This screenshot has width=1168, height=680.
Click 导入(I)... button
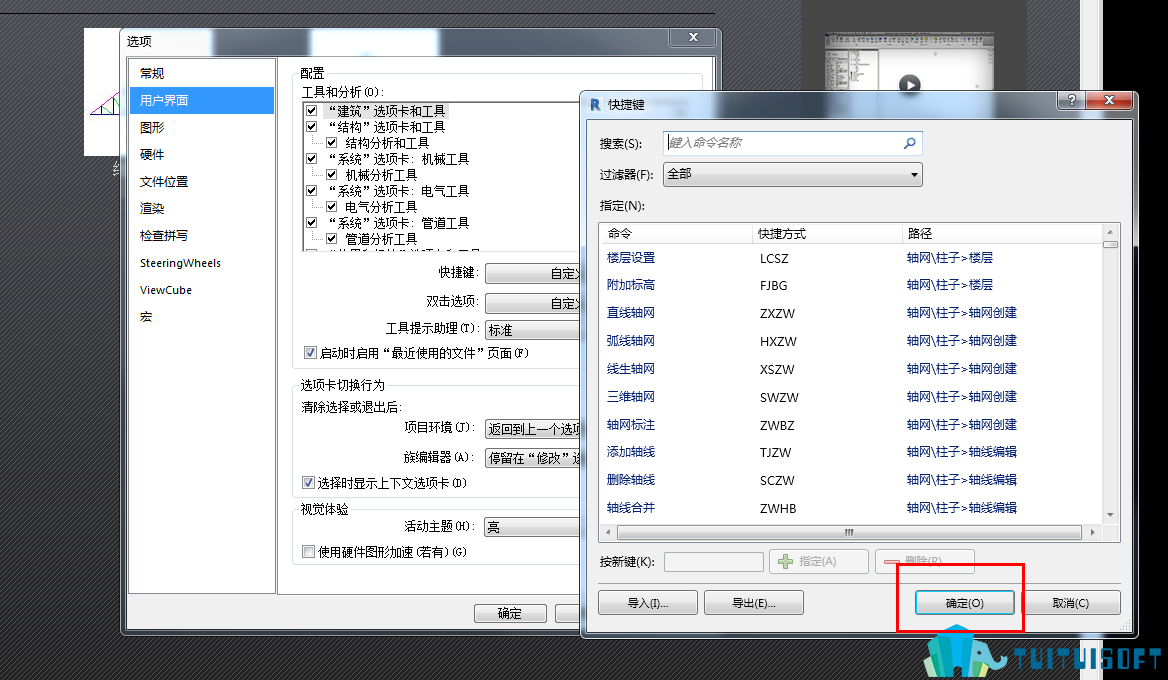tap(648, 603)
